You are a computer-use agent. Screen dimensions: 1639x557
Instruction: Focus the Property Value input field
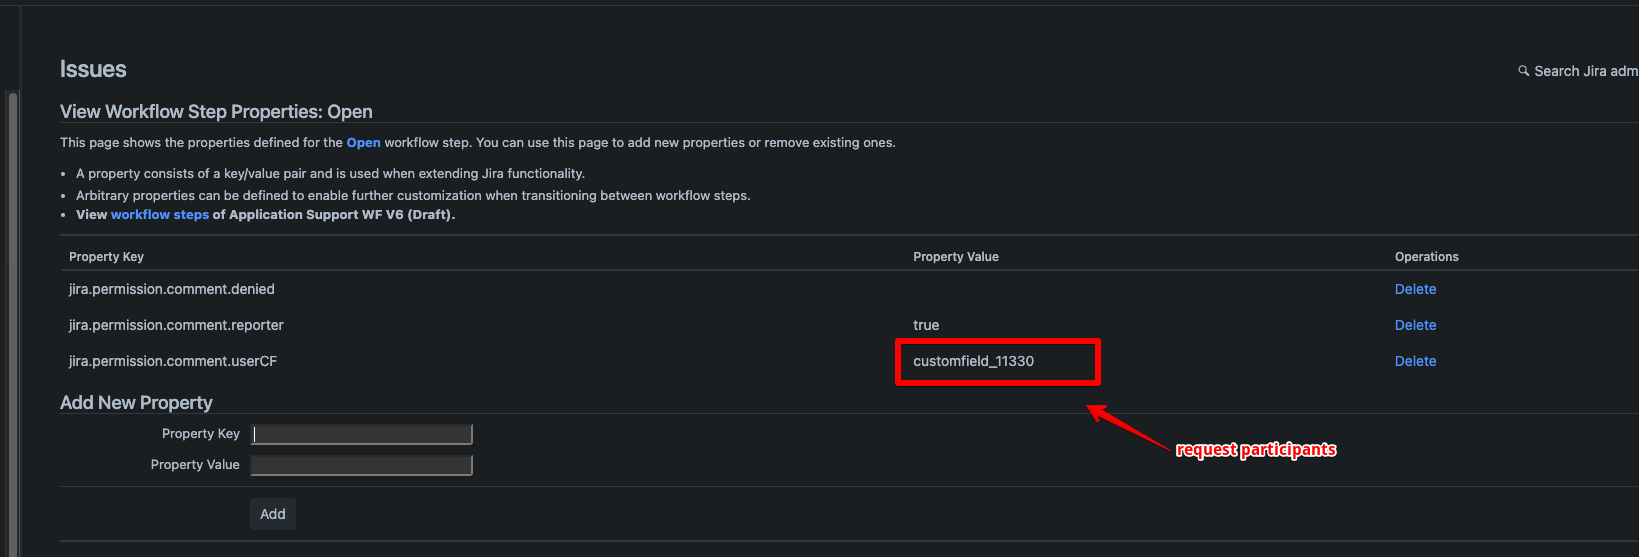tap(361, 465)
